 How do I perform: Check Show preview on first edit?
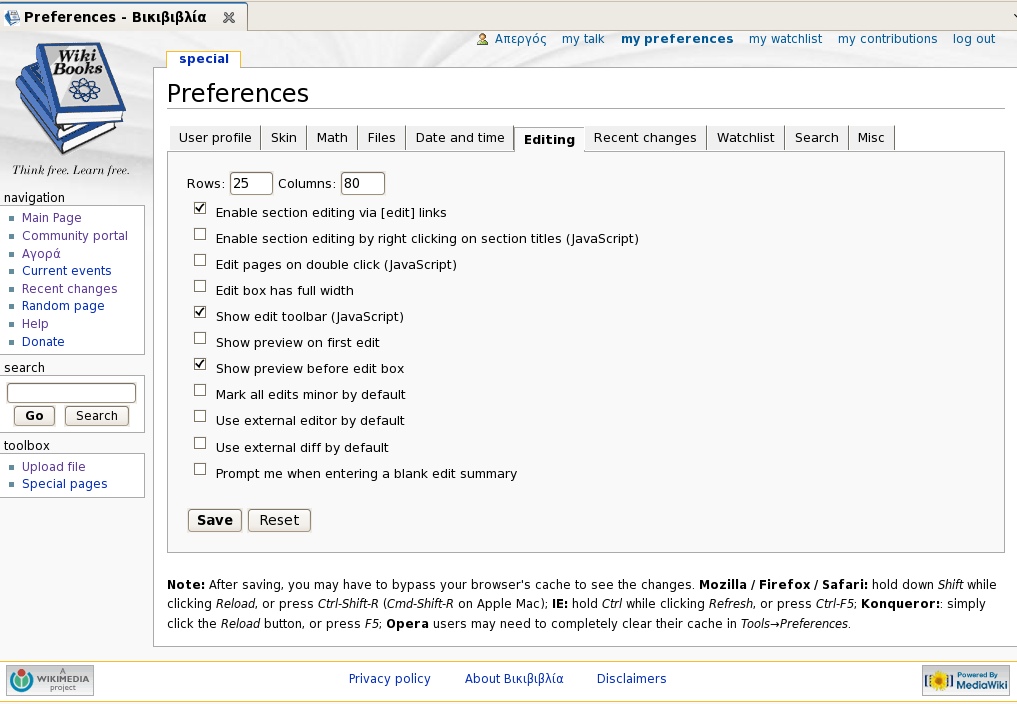(x=200, y=338)
